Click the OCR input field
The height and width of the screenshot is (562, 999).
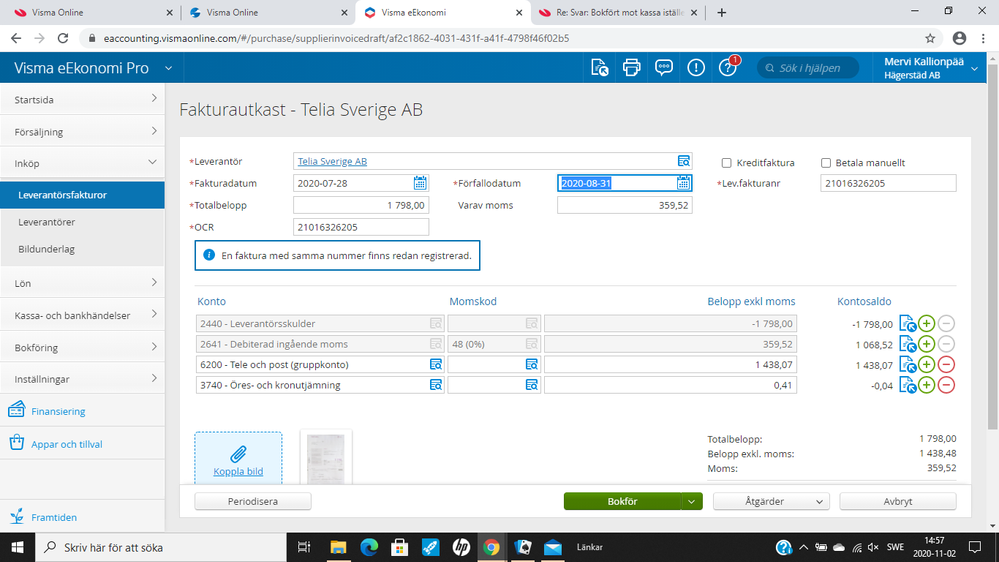361,227
